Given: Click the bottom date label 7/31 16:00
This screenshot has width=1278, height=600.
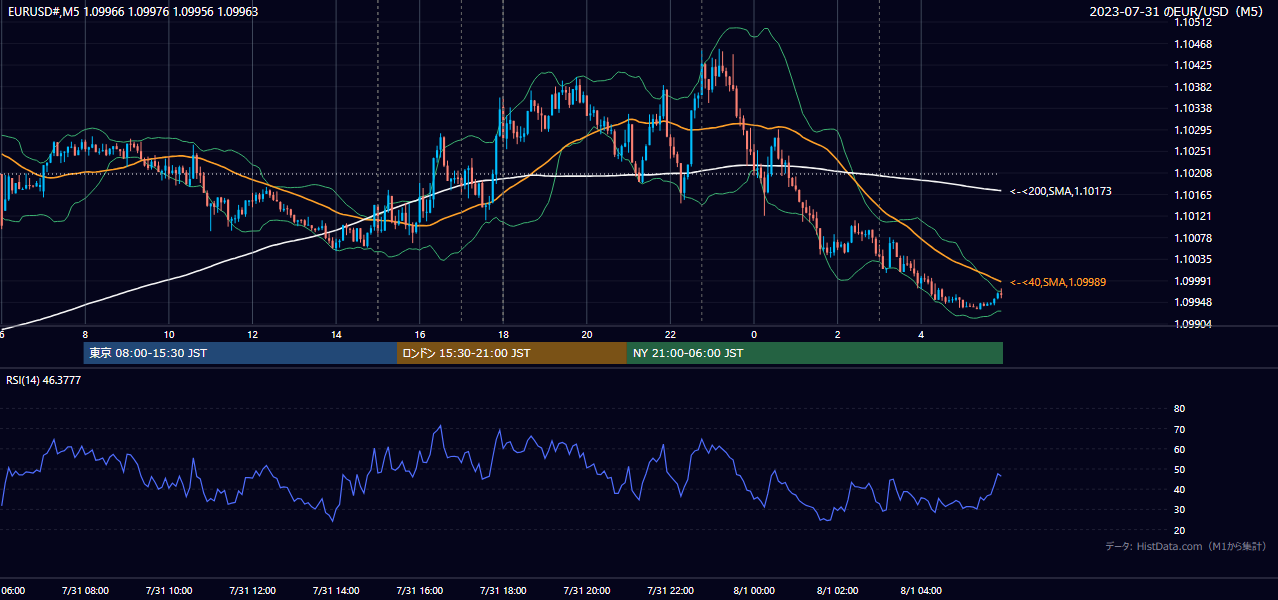Looking at the screenshot, I should [x=419, y=591].
